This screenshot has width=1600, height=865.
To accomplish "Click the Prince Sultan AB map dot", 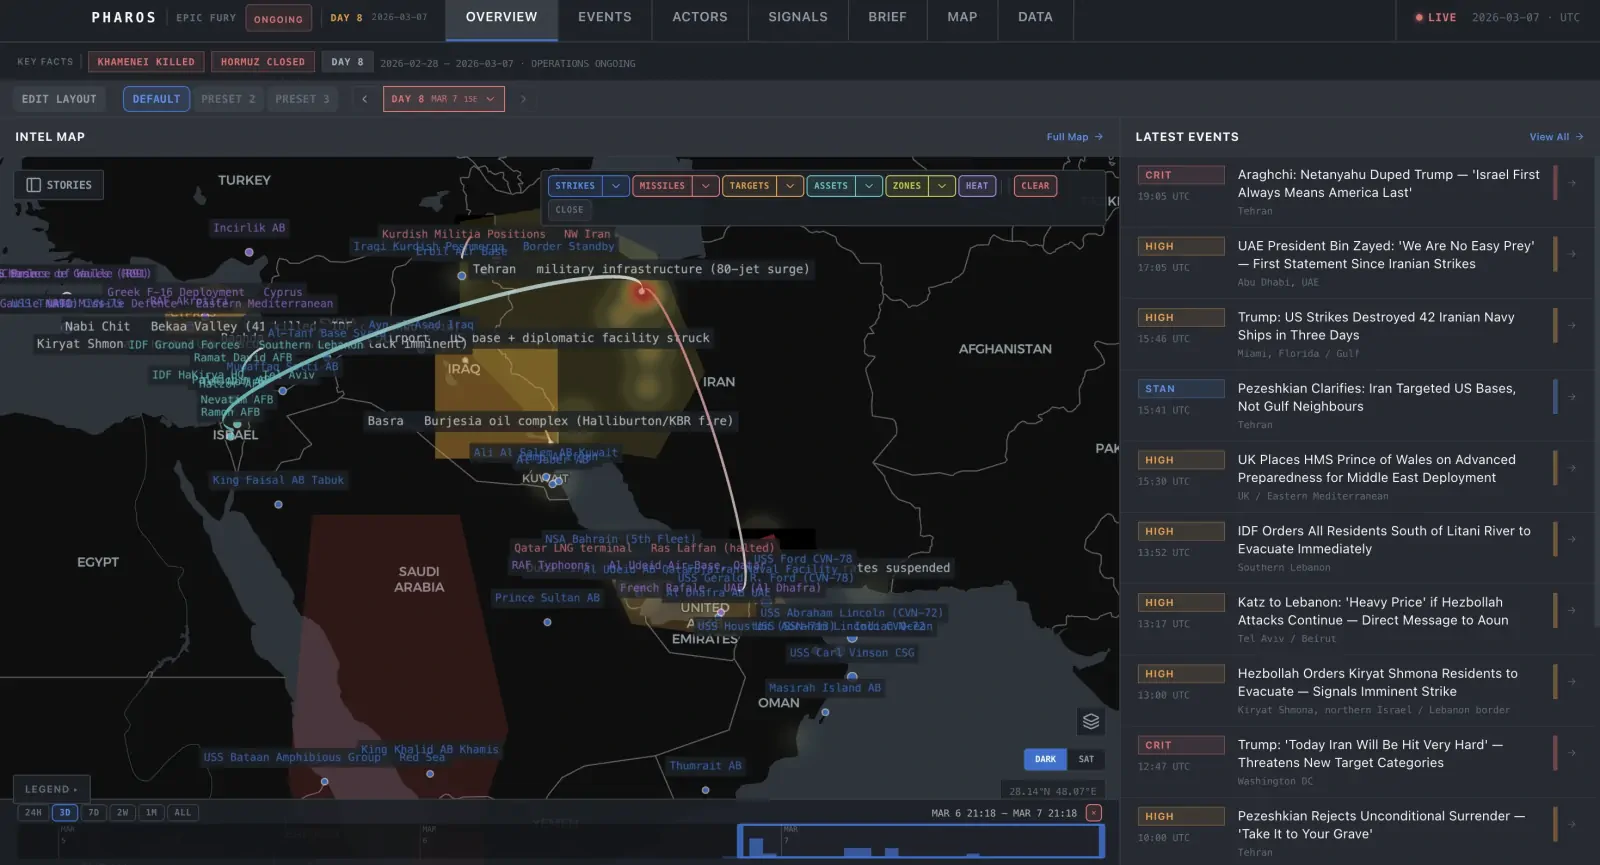I will (x=547, y=622).
